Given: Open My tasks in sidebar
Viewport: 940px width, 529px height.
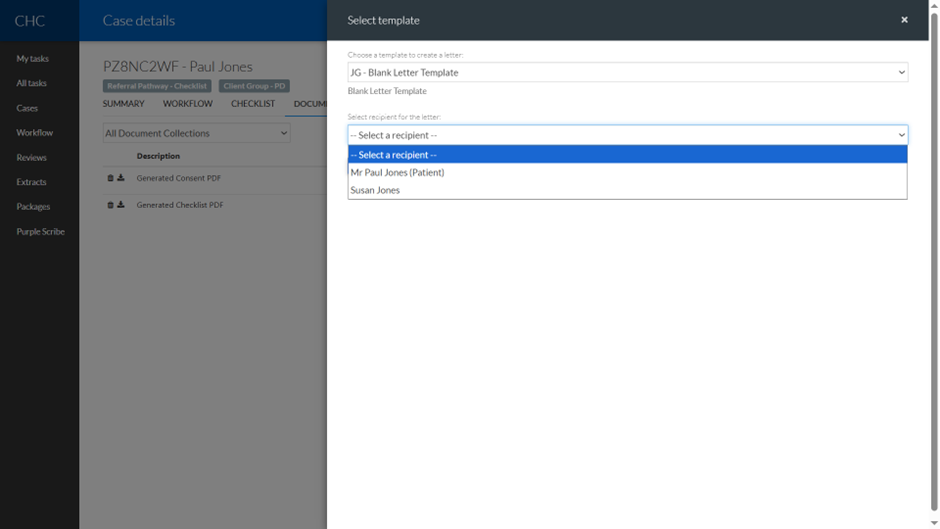Looking at the screenshot, I should [32, 59].
